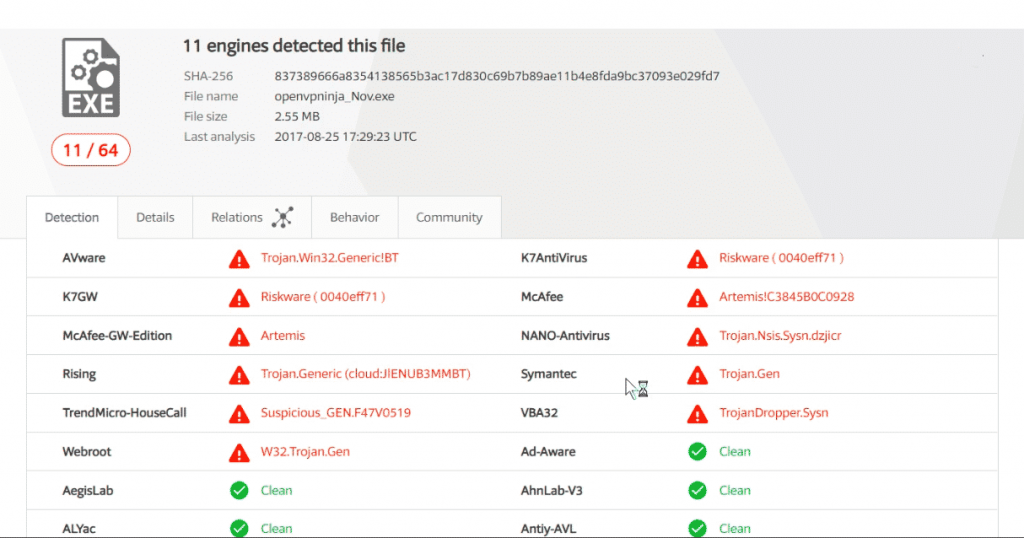Click the Clean result for Ad-Aware

(x=735, y=451)
